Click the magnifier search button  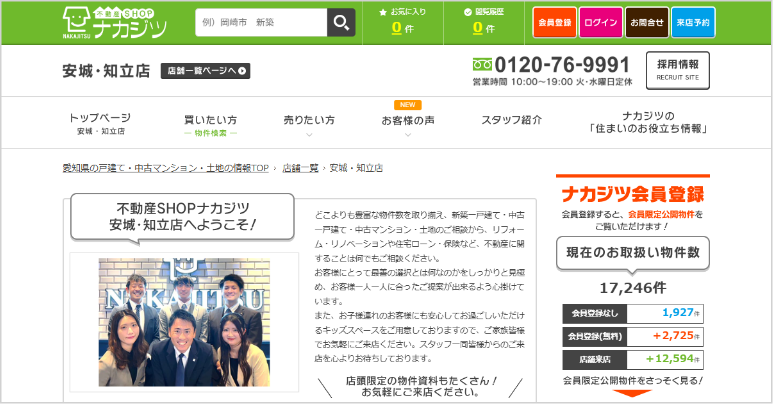coord(341,22)
